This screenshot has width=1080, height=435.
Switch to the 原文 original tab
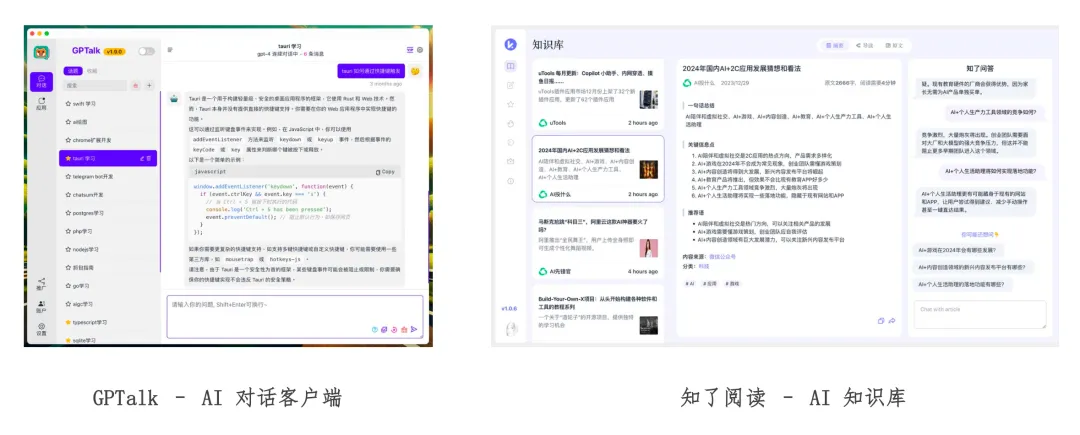(894, 45)
